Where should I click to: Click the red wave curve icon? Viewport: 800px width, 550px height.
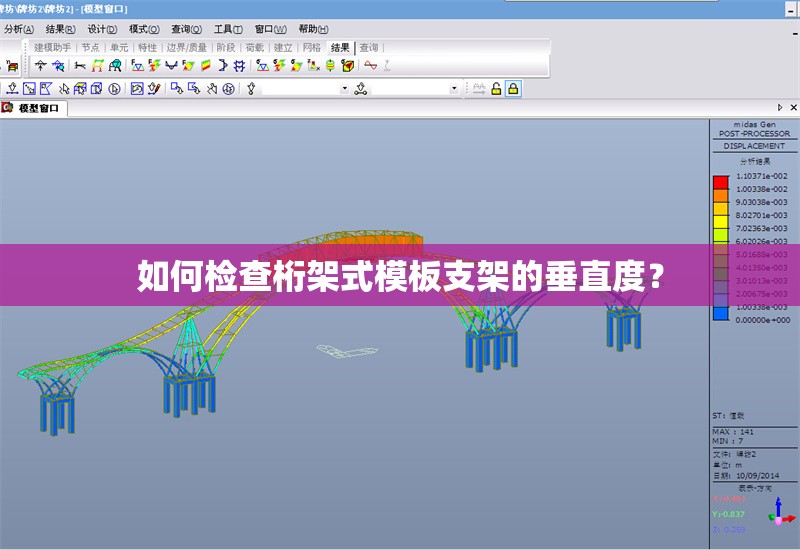[x=371, y=66]
